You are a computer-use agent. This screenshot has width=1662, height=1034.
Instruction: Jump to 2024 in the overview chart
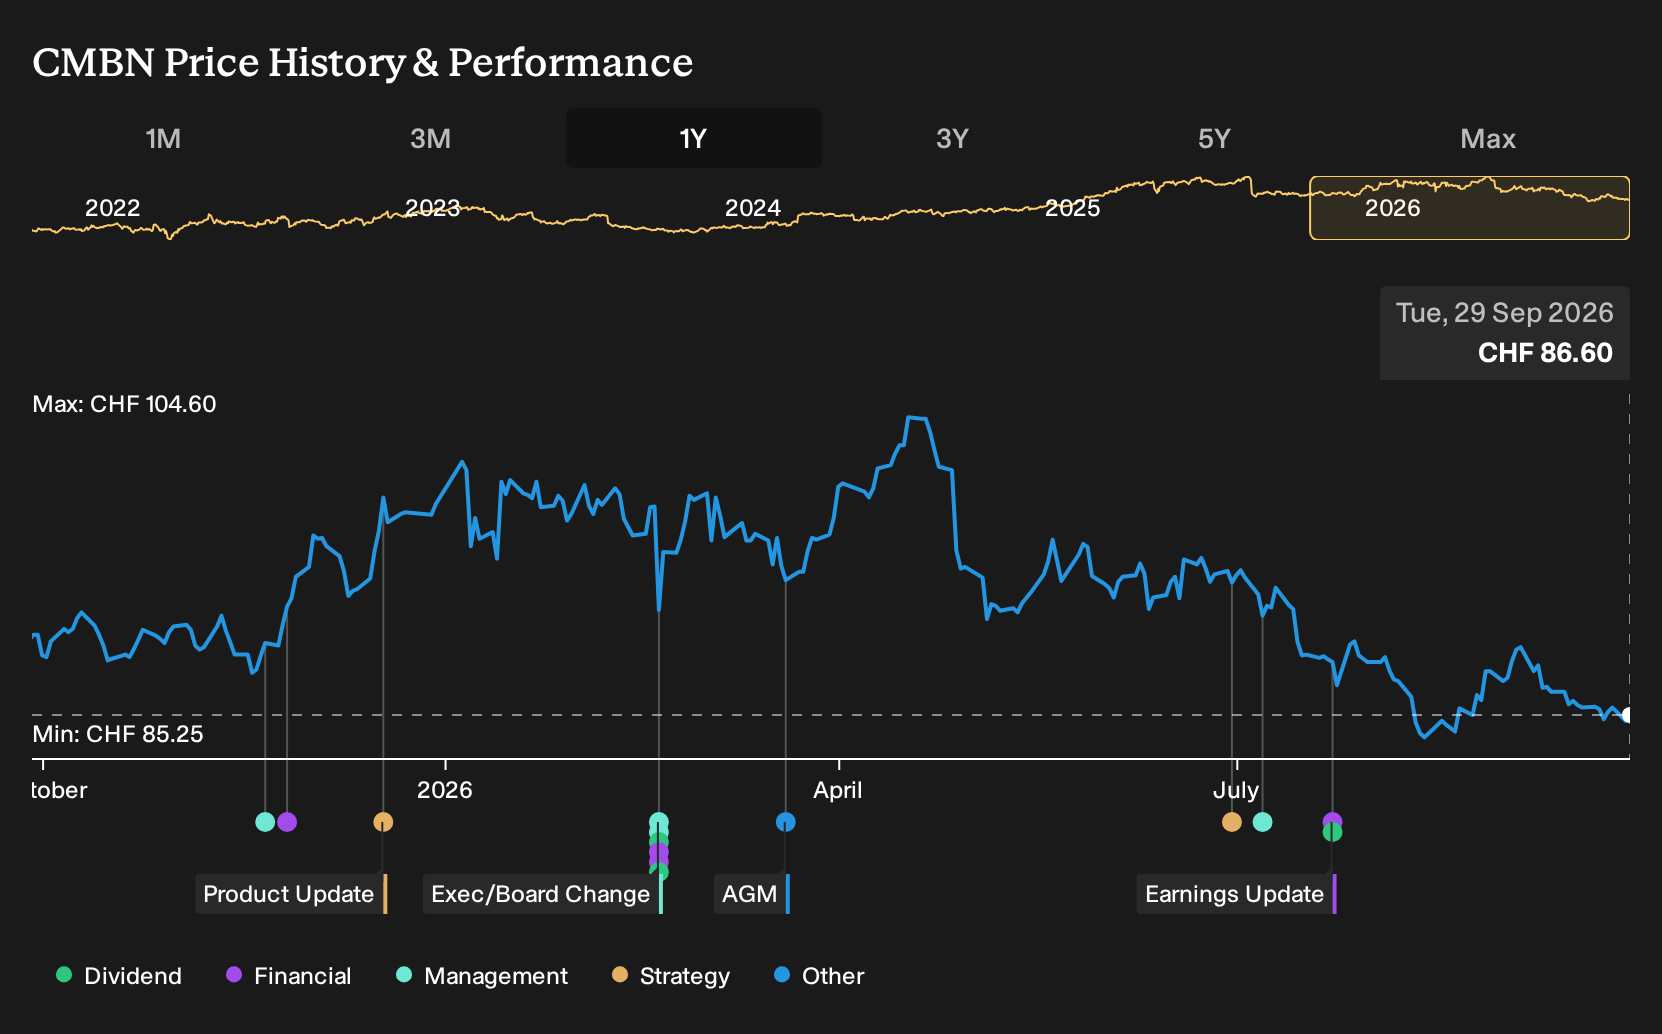[752, 208]
